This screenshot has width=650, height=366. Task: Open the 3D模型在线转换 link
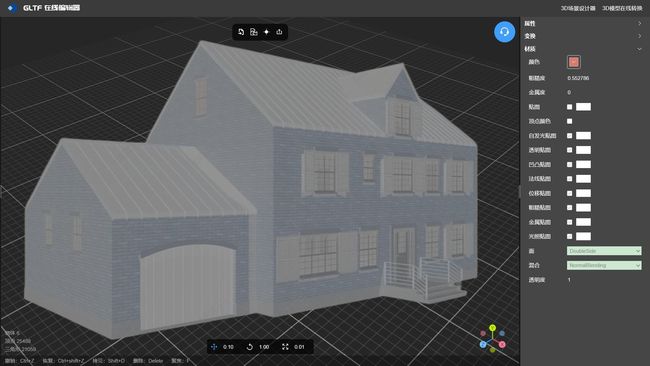622,8
